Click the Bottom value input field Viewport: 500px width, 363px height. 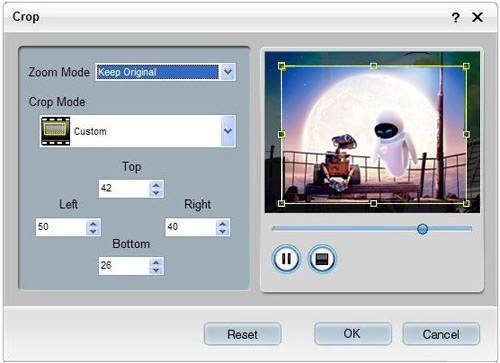[124, 266]
